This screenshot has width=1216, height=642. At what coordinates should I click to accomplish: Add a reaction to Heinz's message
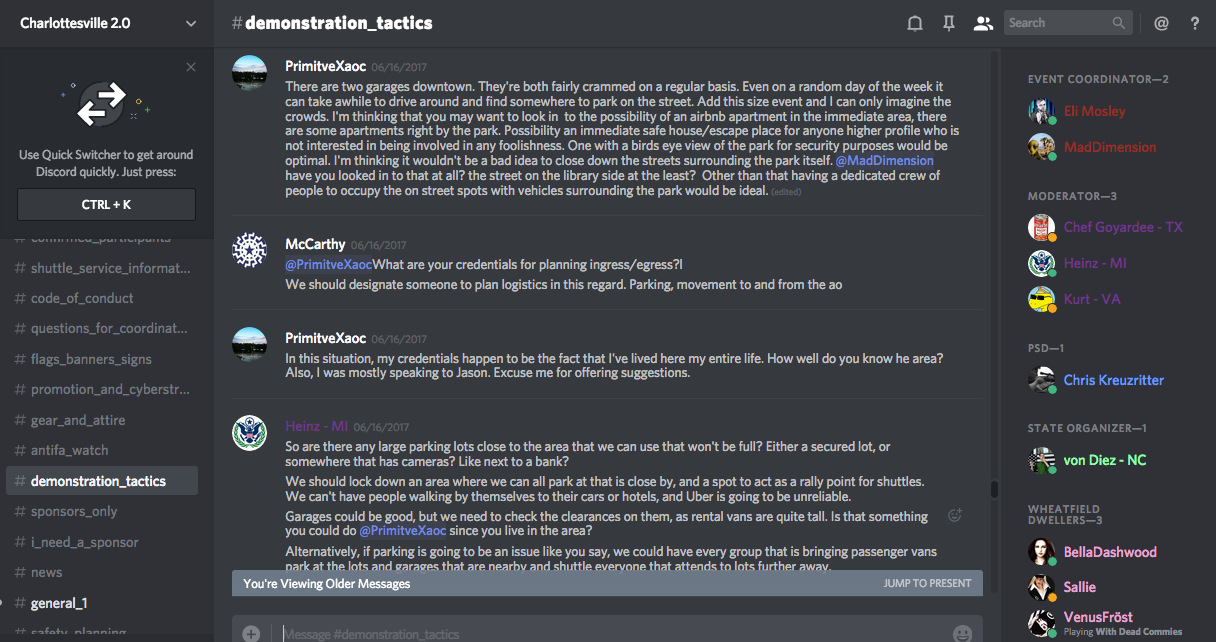[955, 516]
